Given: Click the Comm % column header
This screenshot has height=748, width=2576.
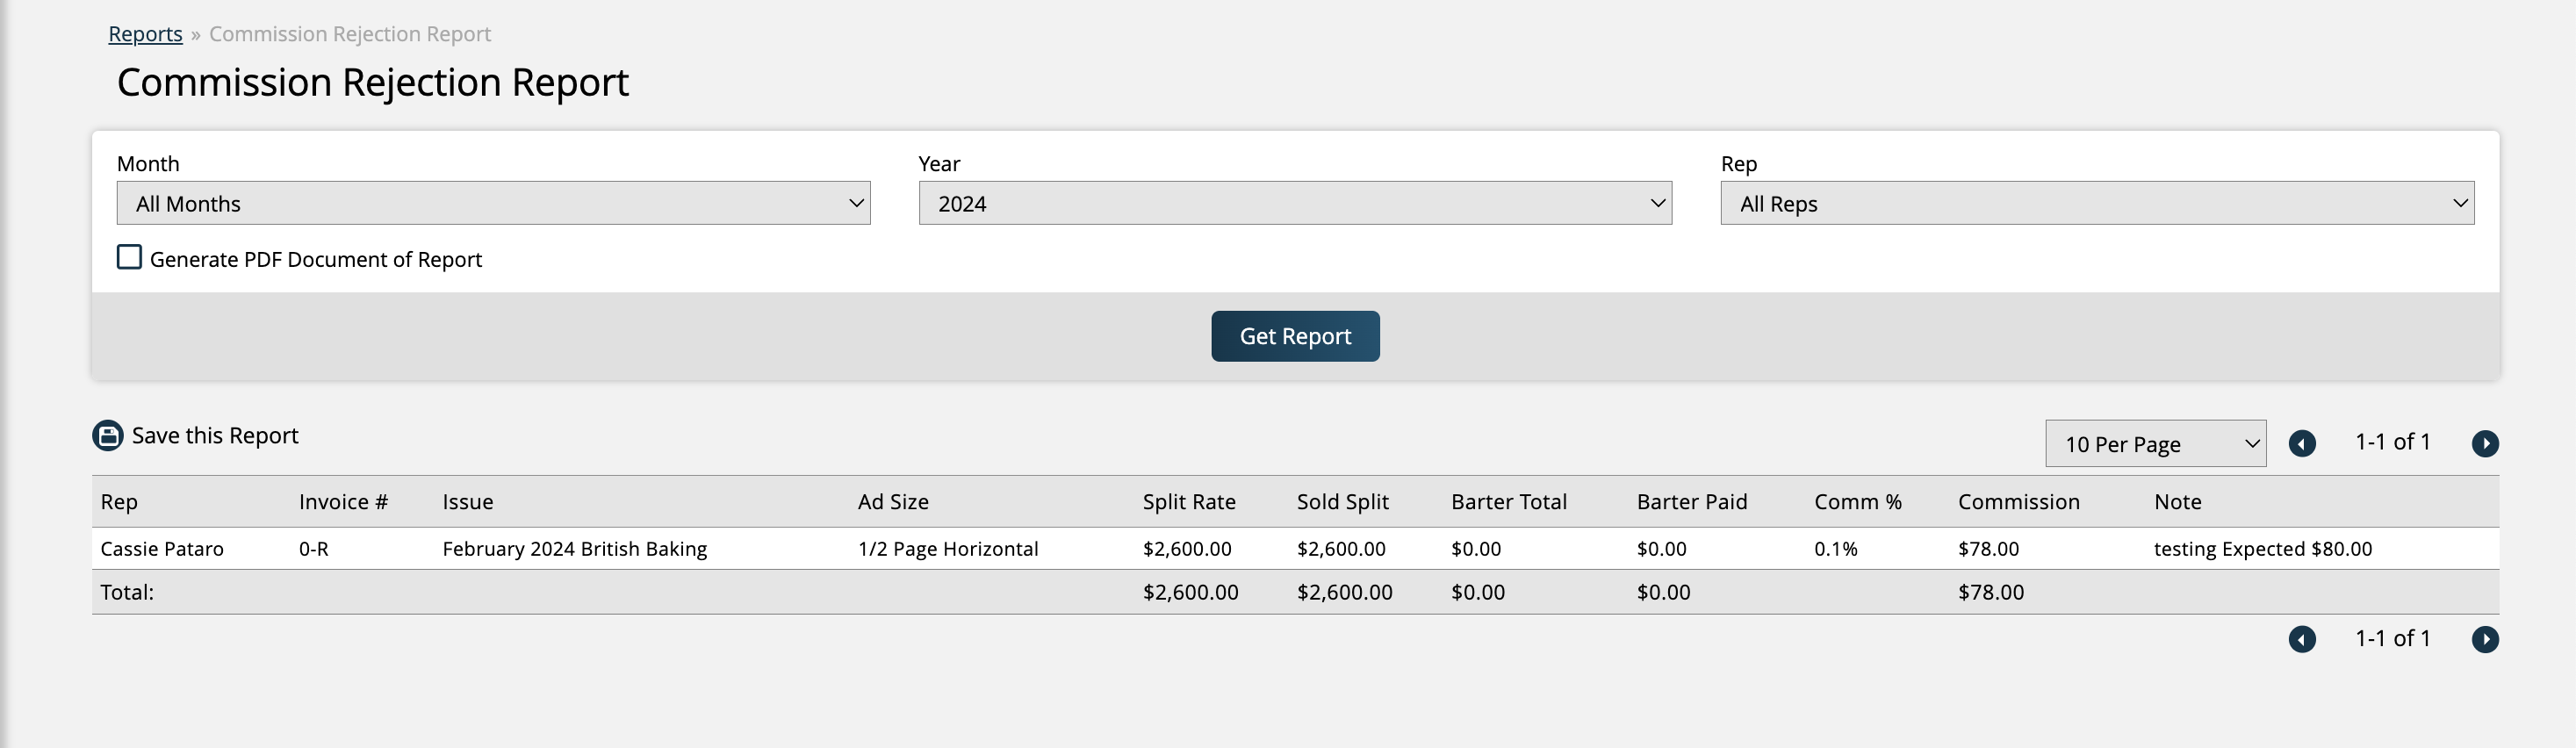Looking at the screenshot, I should [x=1857, y=502].
